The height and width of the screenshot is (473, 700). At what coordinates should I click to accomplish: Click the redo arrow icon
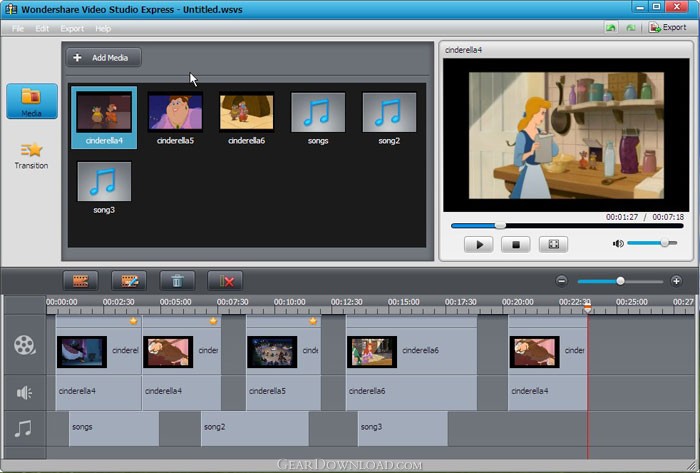(x=630, y=28)
